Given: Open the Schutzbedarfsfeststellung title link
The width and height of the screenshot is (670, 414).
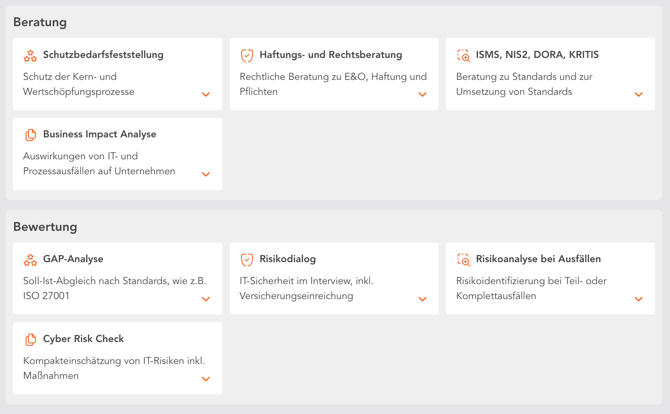Looking at the screenshot, I should [x=103, y=55].
